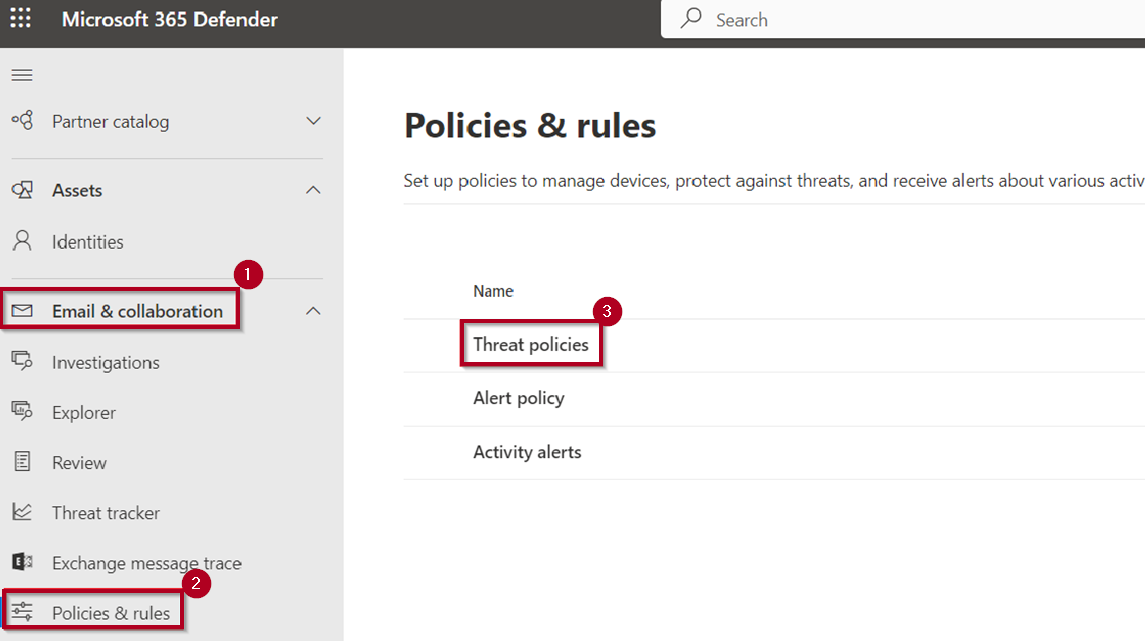The image size is (1145, 641).
Task: Collapse the Assets section chevron
Action: pyautogui.click(x=313, y=190)
